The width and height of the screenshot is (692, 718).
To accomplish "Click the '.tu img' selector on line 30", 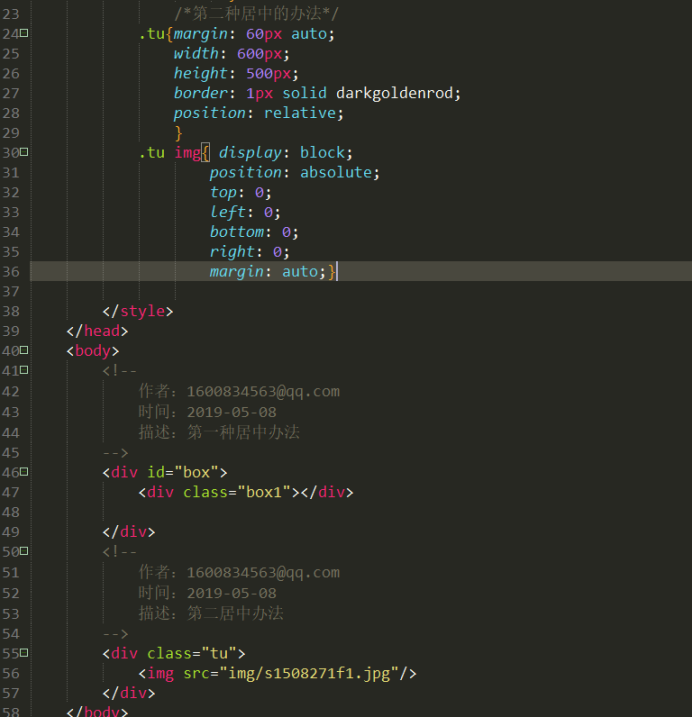I will [169, 153].
